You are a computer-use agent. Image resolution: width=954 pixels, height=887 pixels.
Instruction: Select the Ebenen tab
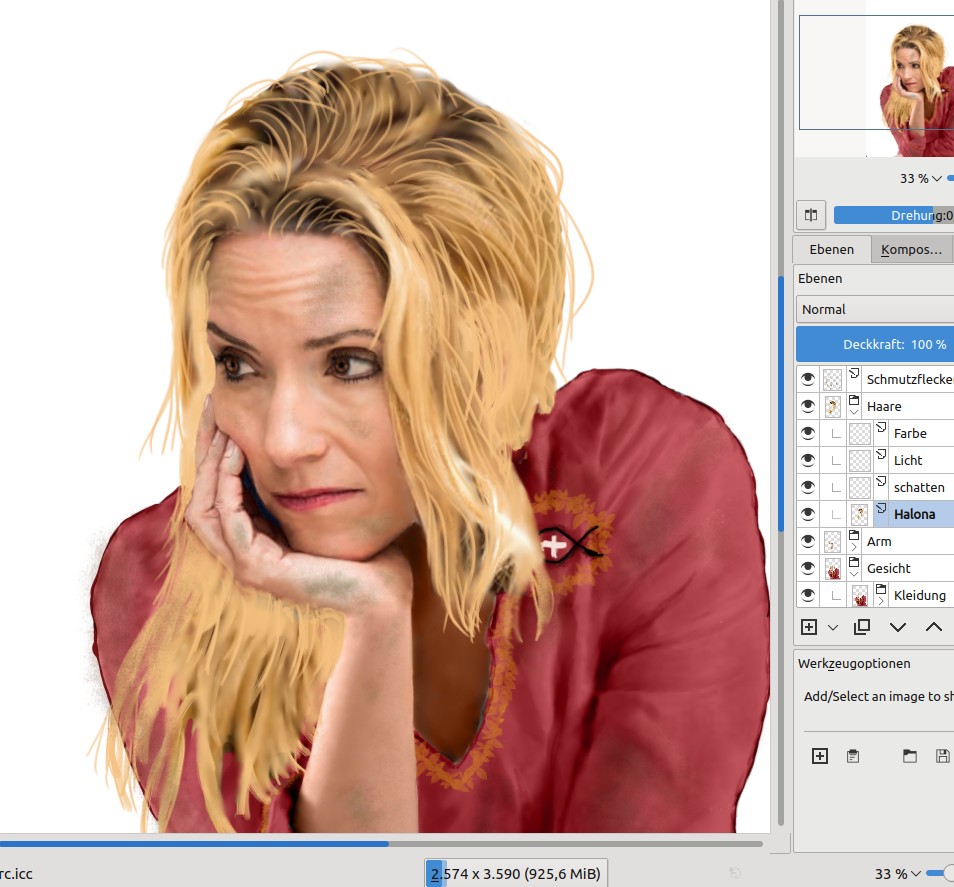pyautogui.click(x=831, y=249)
